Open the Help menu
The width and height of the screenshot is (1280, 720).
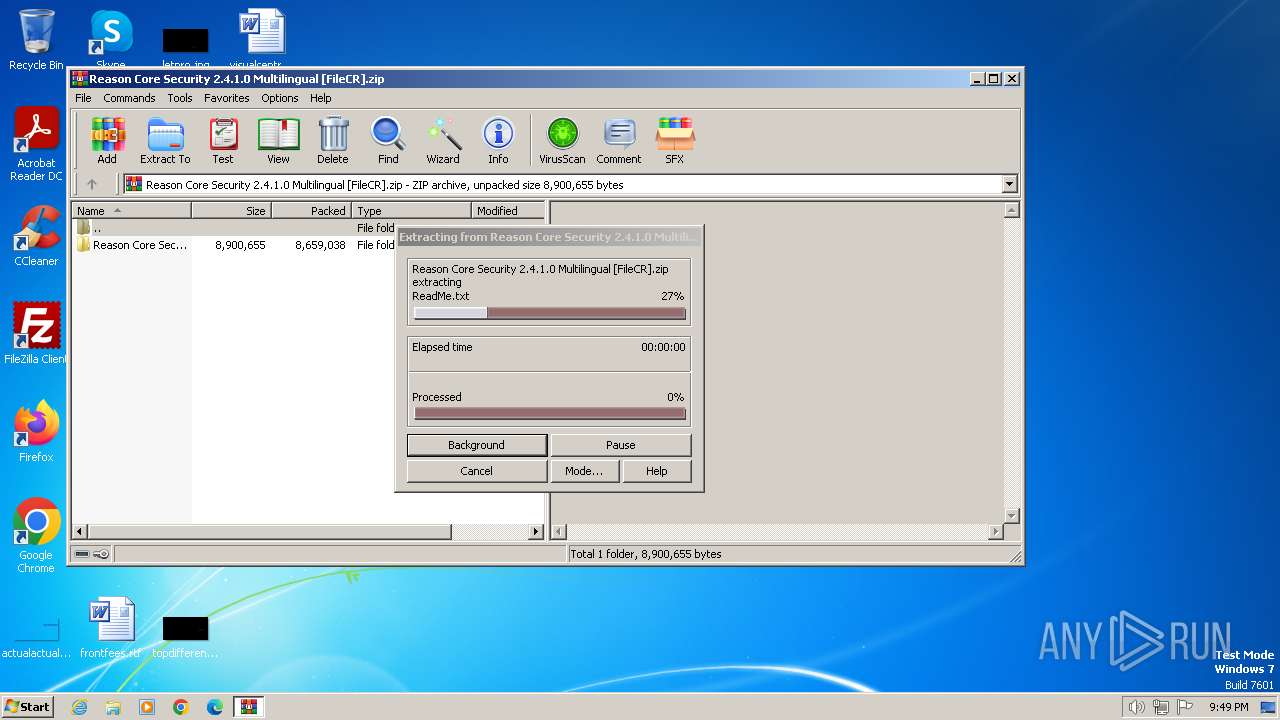pyautogui.click(x=320, y=98)
